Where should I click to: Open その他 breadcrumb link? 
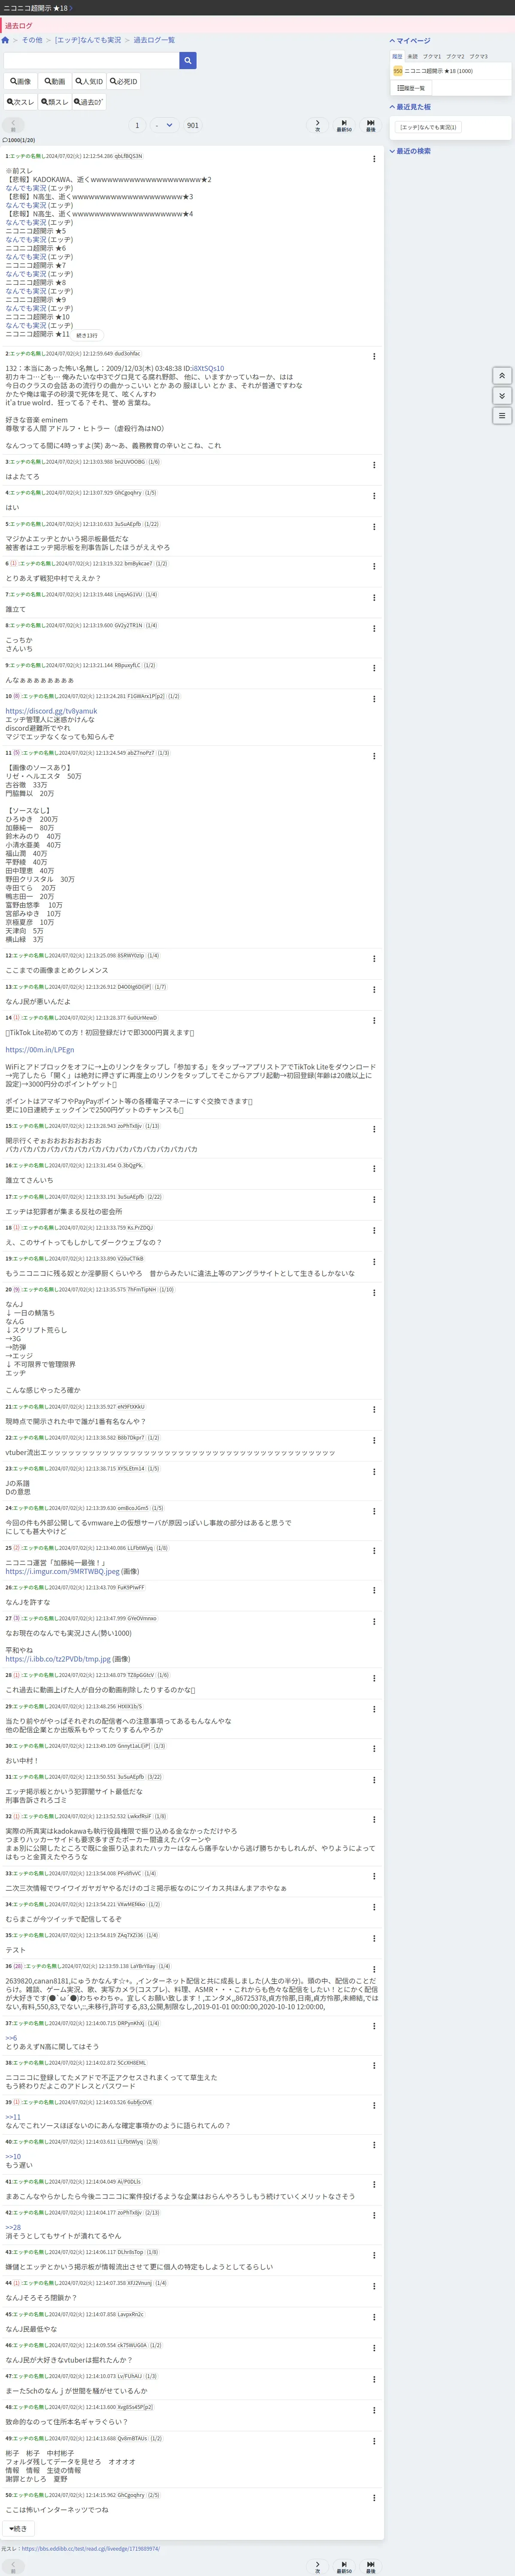32,40
